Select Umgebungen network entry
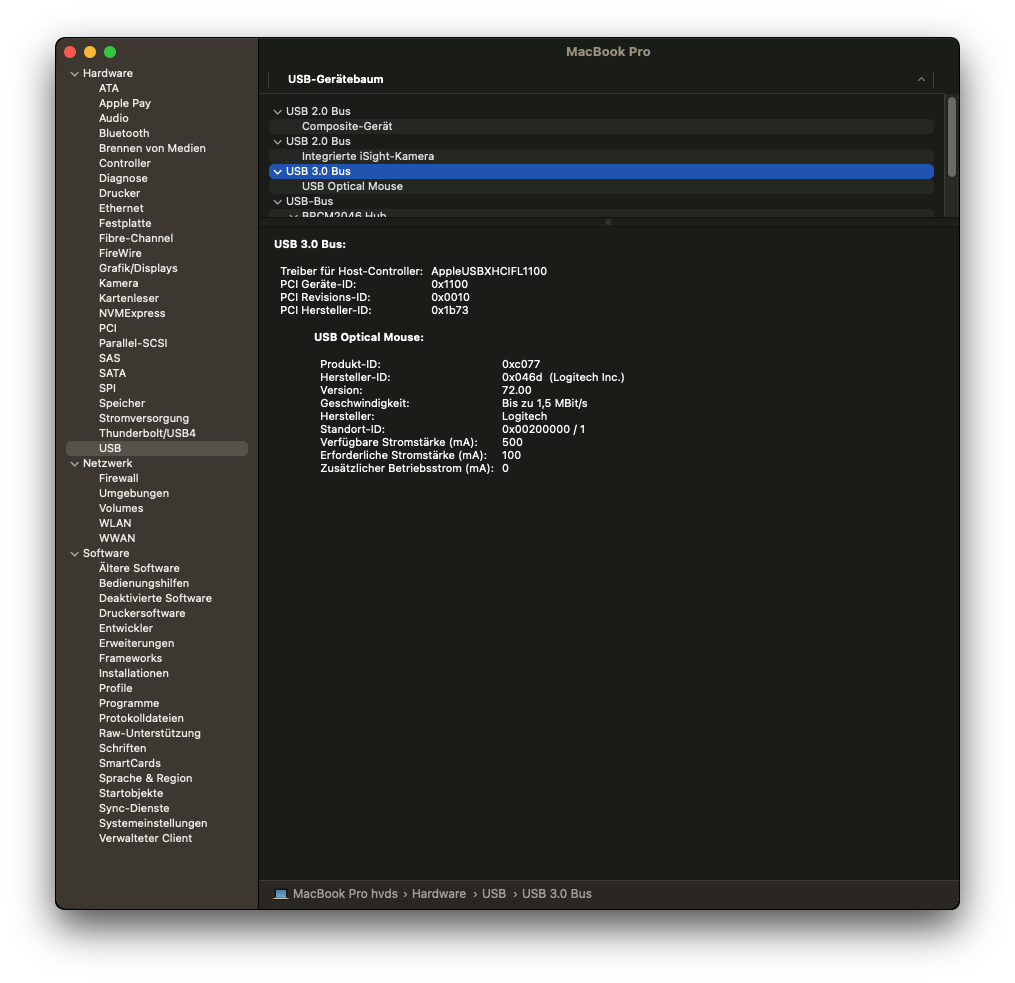This screenshot has height=983, width=1015. (133, 492)
